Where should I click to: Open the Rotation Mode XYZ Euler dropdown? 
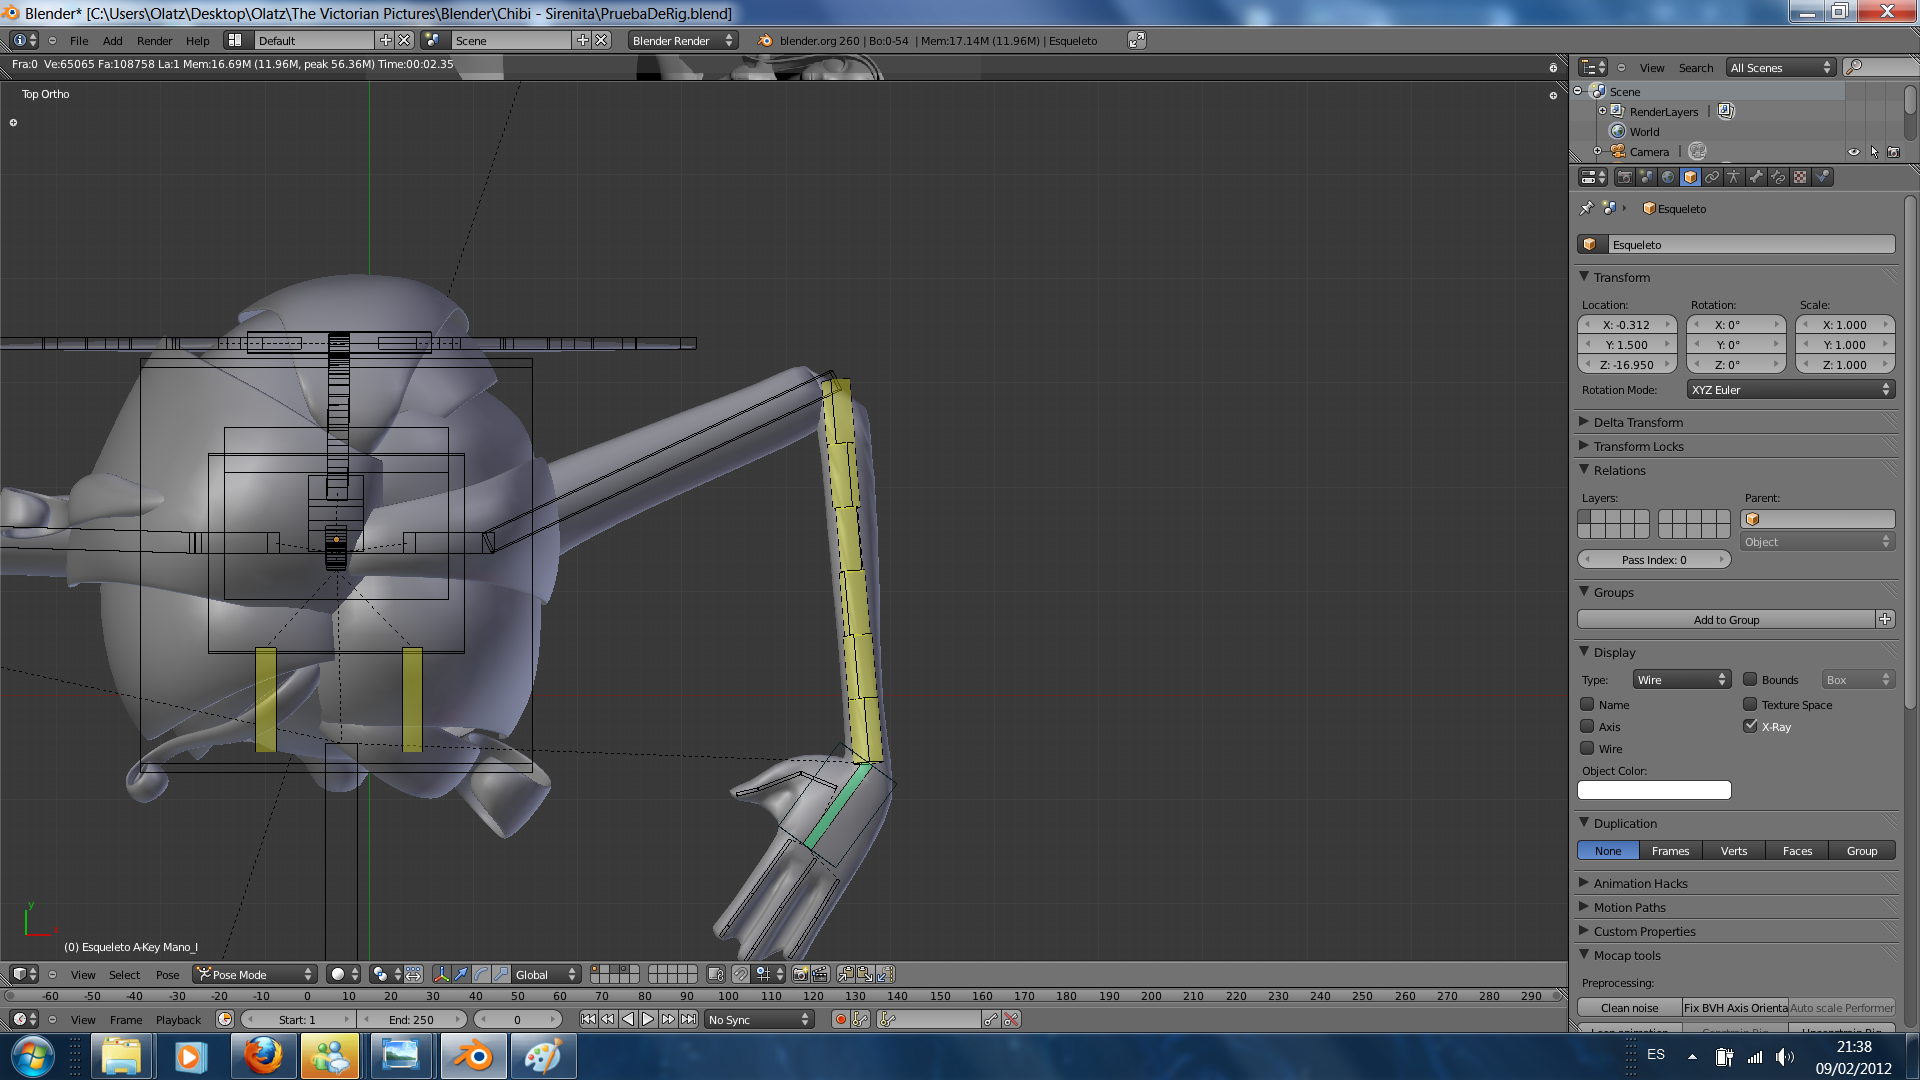click(1790, 390)
